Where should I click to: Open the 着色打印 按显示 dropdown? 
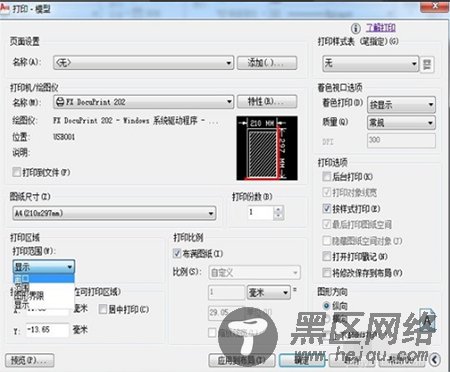401,105
